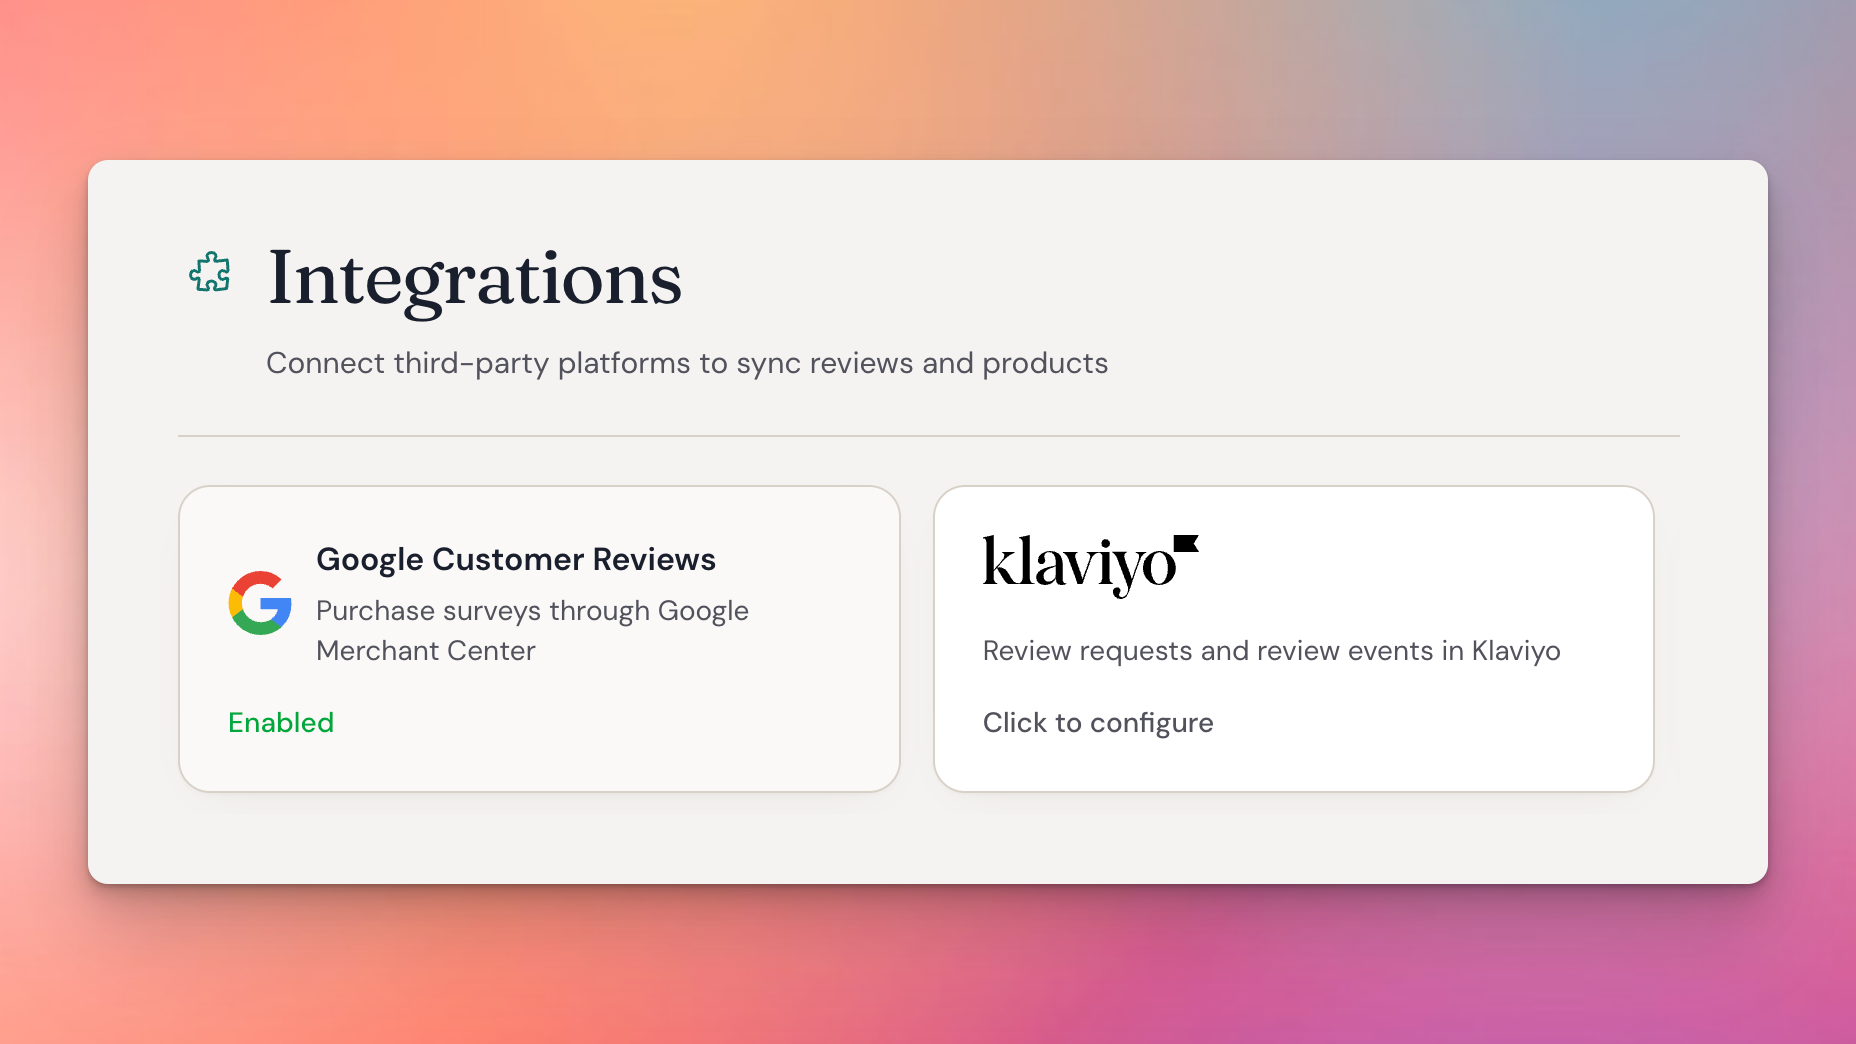Click 'Purchase surveys through Google Merchant Center' description
The height and width of the screenshot is (1044, 1856).
coord(532,630)
